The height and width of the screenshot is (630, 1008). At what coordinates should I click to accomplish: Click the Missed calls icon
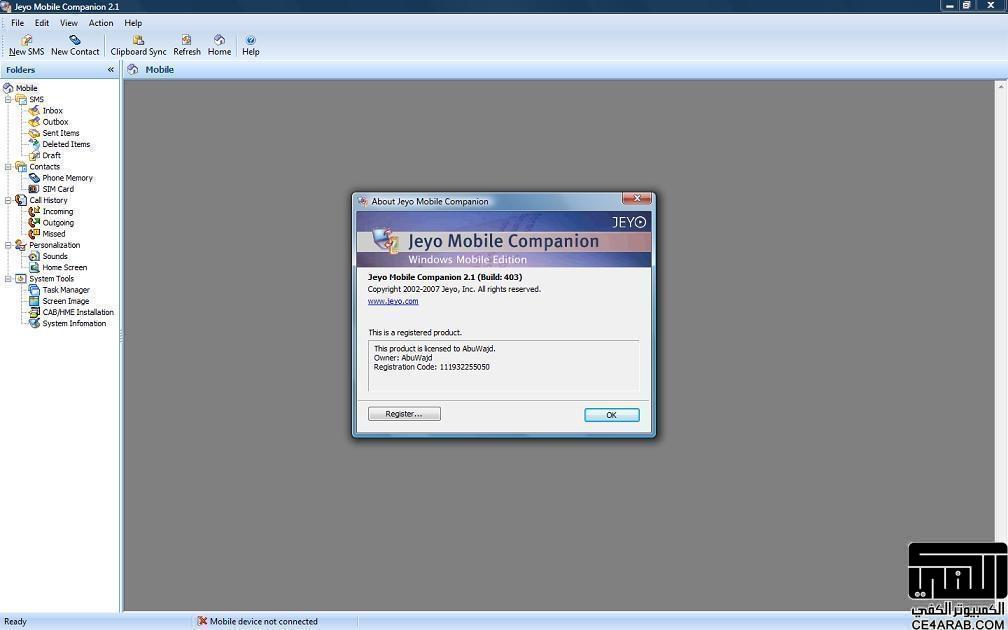tap(34, 234)
